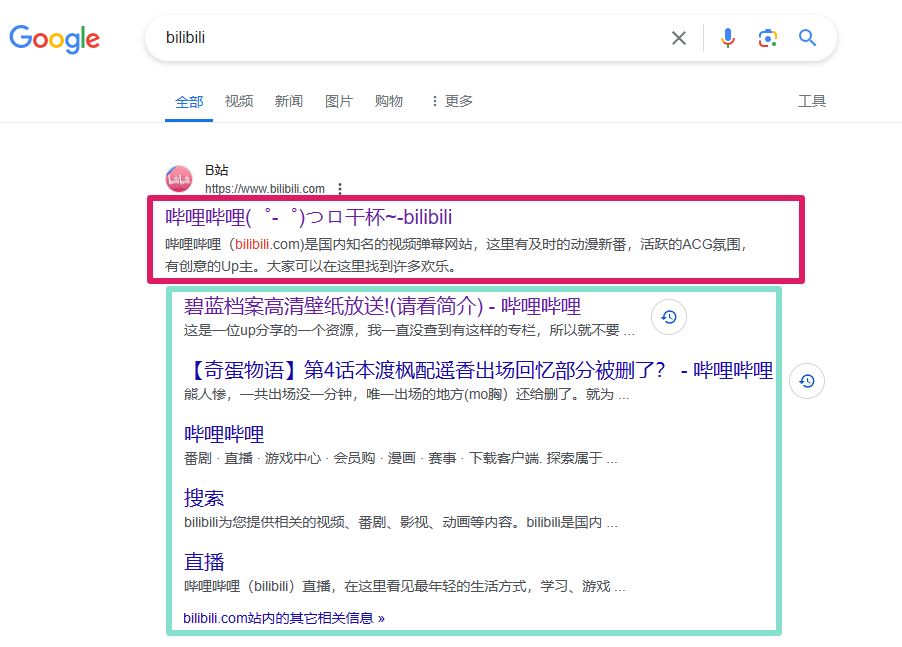Screen dimensions: 902x647
Task: Open the 直播 sitelink
Action: tap(204, 561)
